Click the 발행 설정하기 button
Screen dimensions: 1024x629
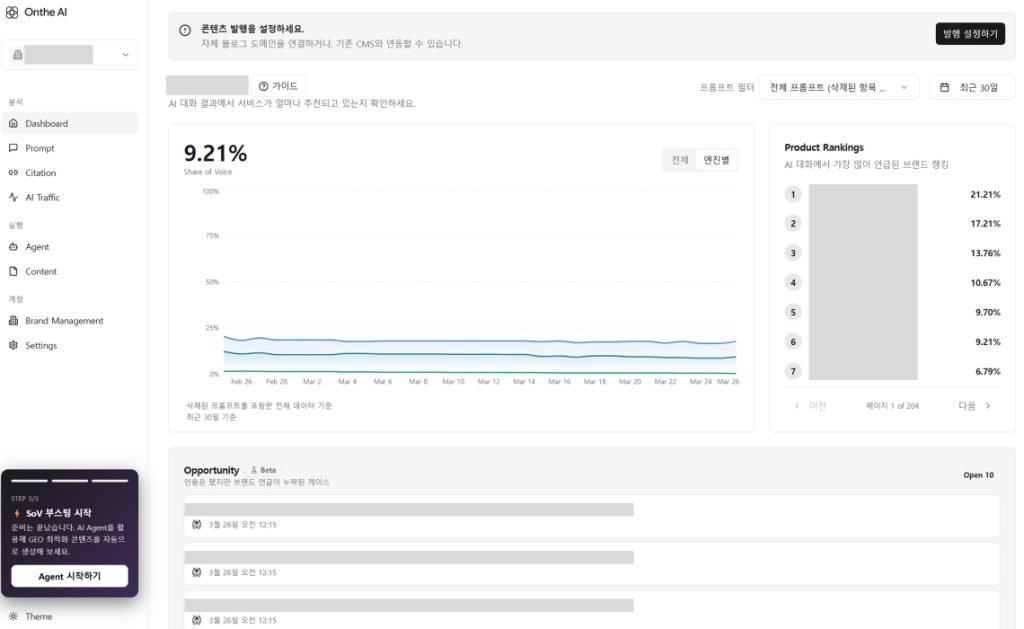pos(969,34)
